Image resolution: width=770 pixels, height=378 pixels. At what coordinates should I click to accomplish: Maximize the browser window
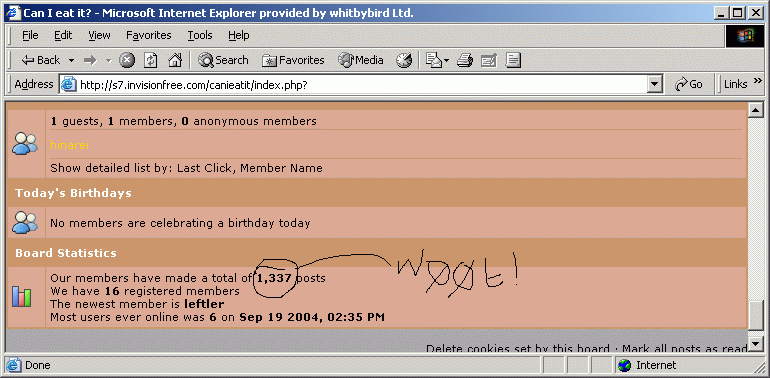click(x=738, y=14)
